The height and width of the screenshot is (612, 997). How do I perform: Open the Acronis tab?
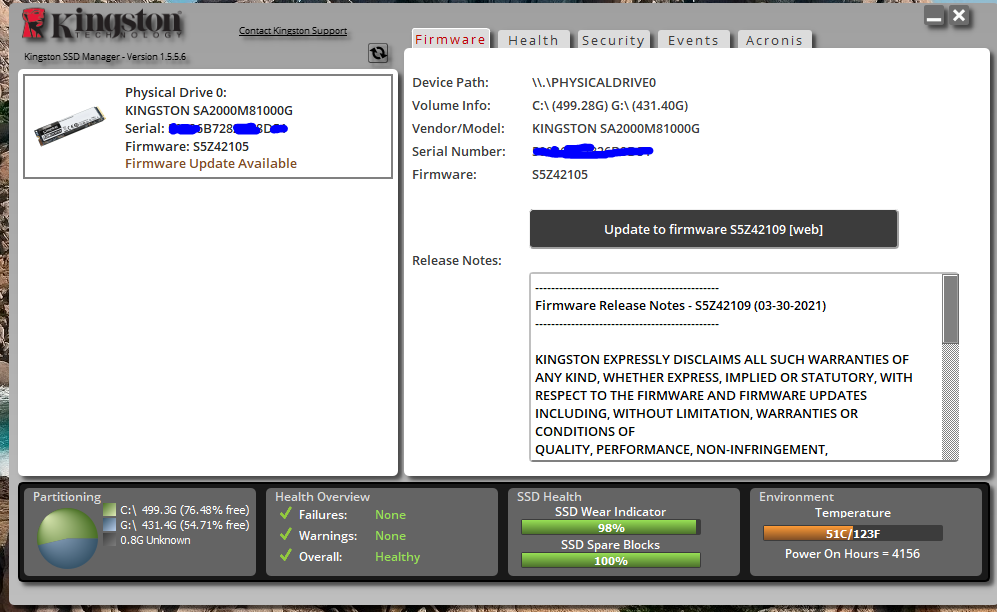click(x=774, y=40)
